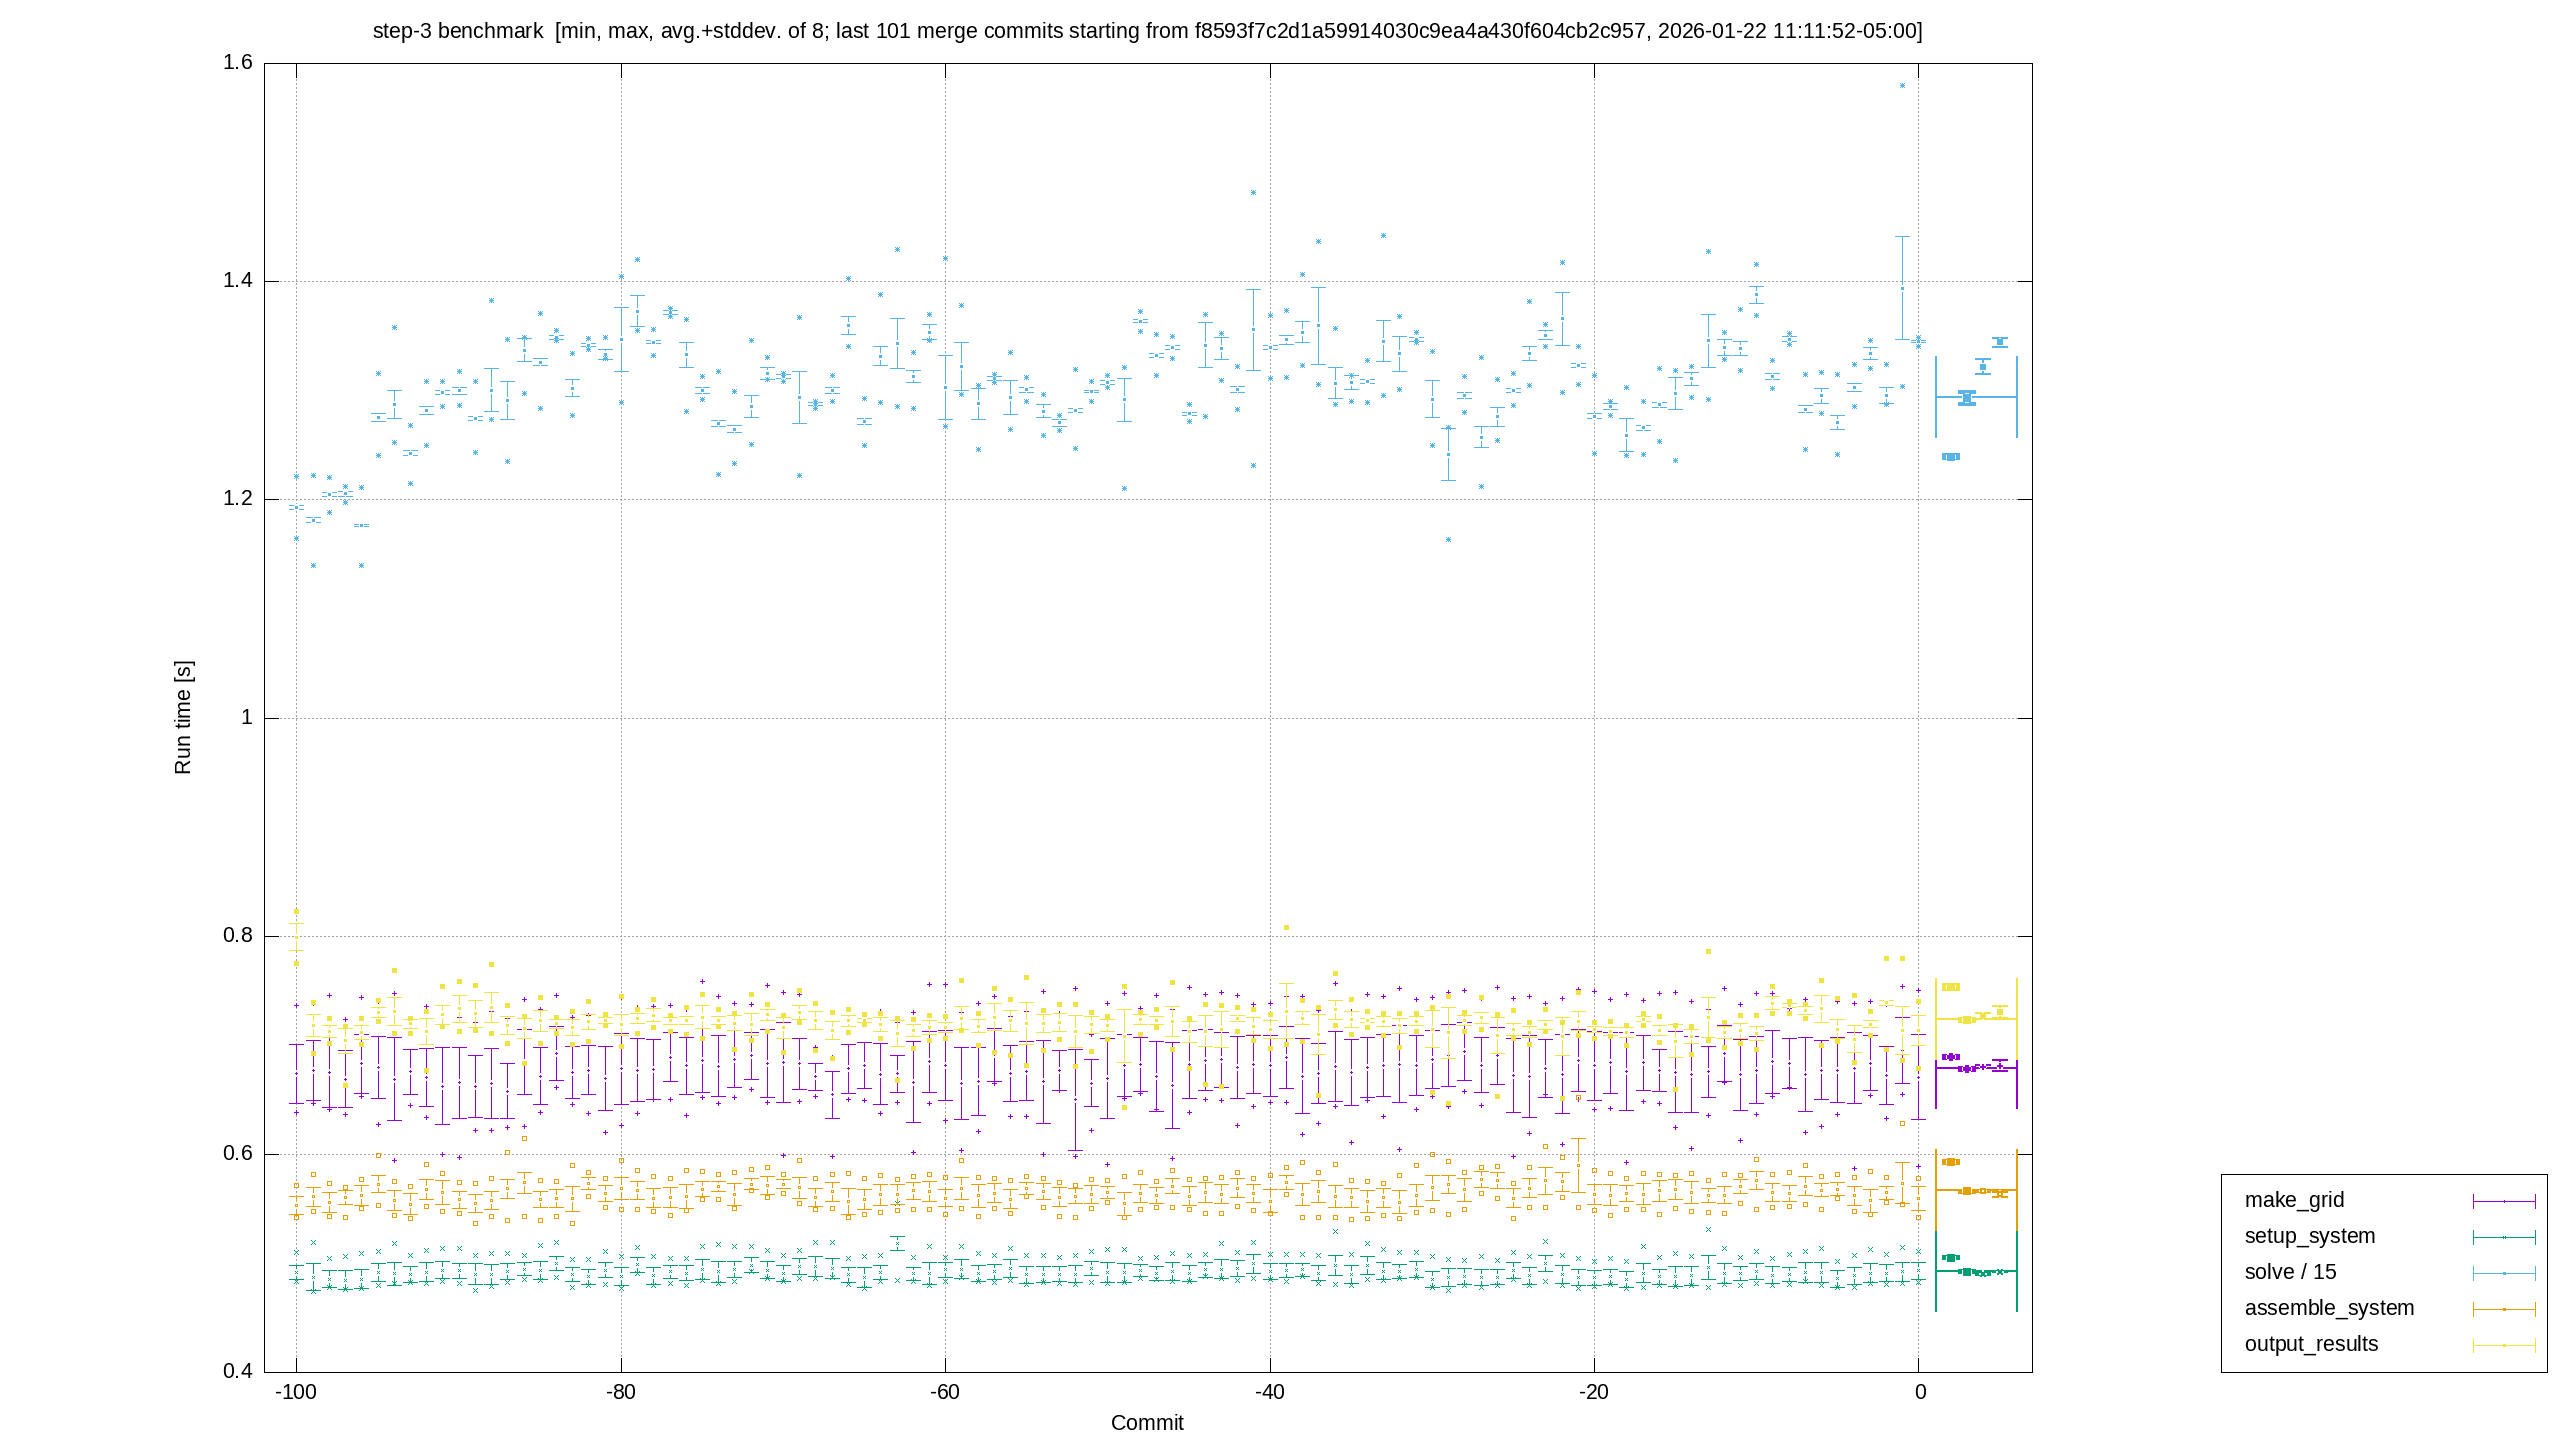Click the gray setup_system legend line sample
The width and height of the screenshot is (2560, 1440).
[x=2504, y=1237]
